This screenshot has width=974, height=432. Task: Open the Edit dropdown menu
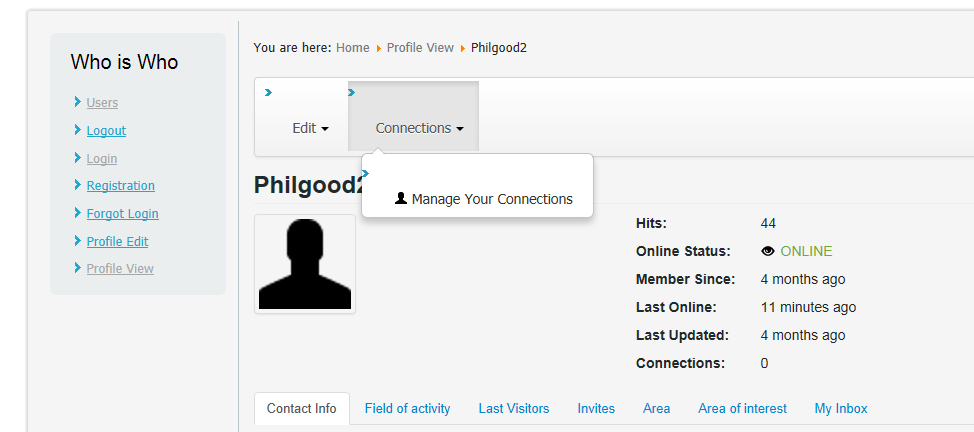[310, 128]
